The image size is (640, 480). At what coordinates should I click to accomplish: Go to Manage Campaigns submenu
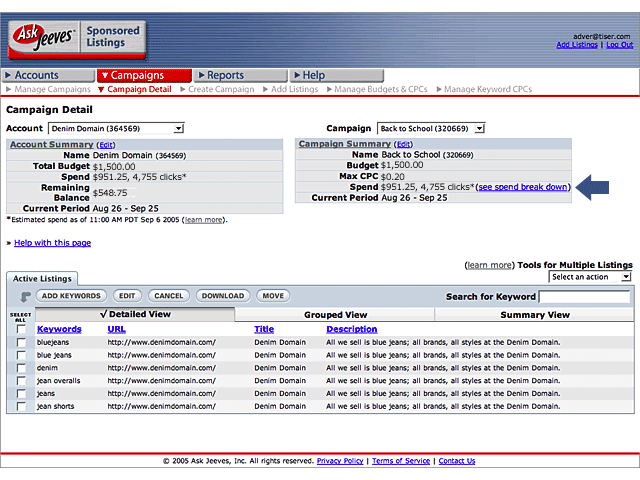pos(48,89)
